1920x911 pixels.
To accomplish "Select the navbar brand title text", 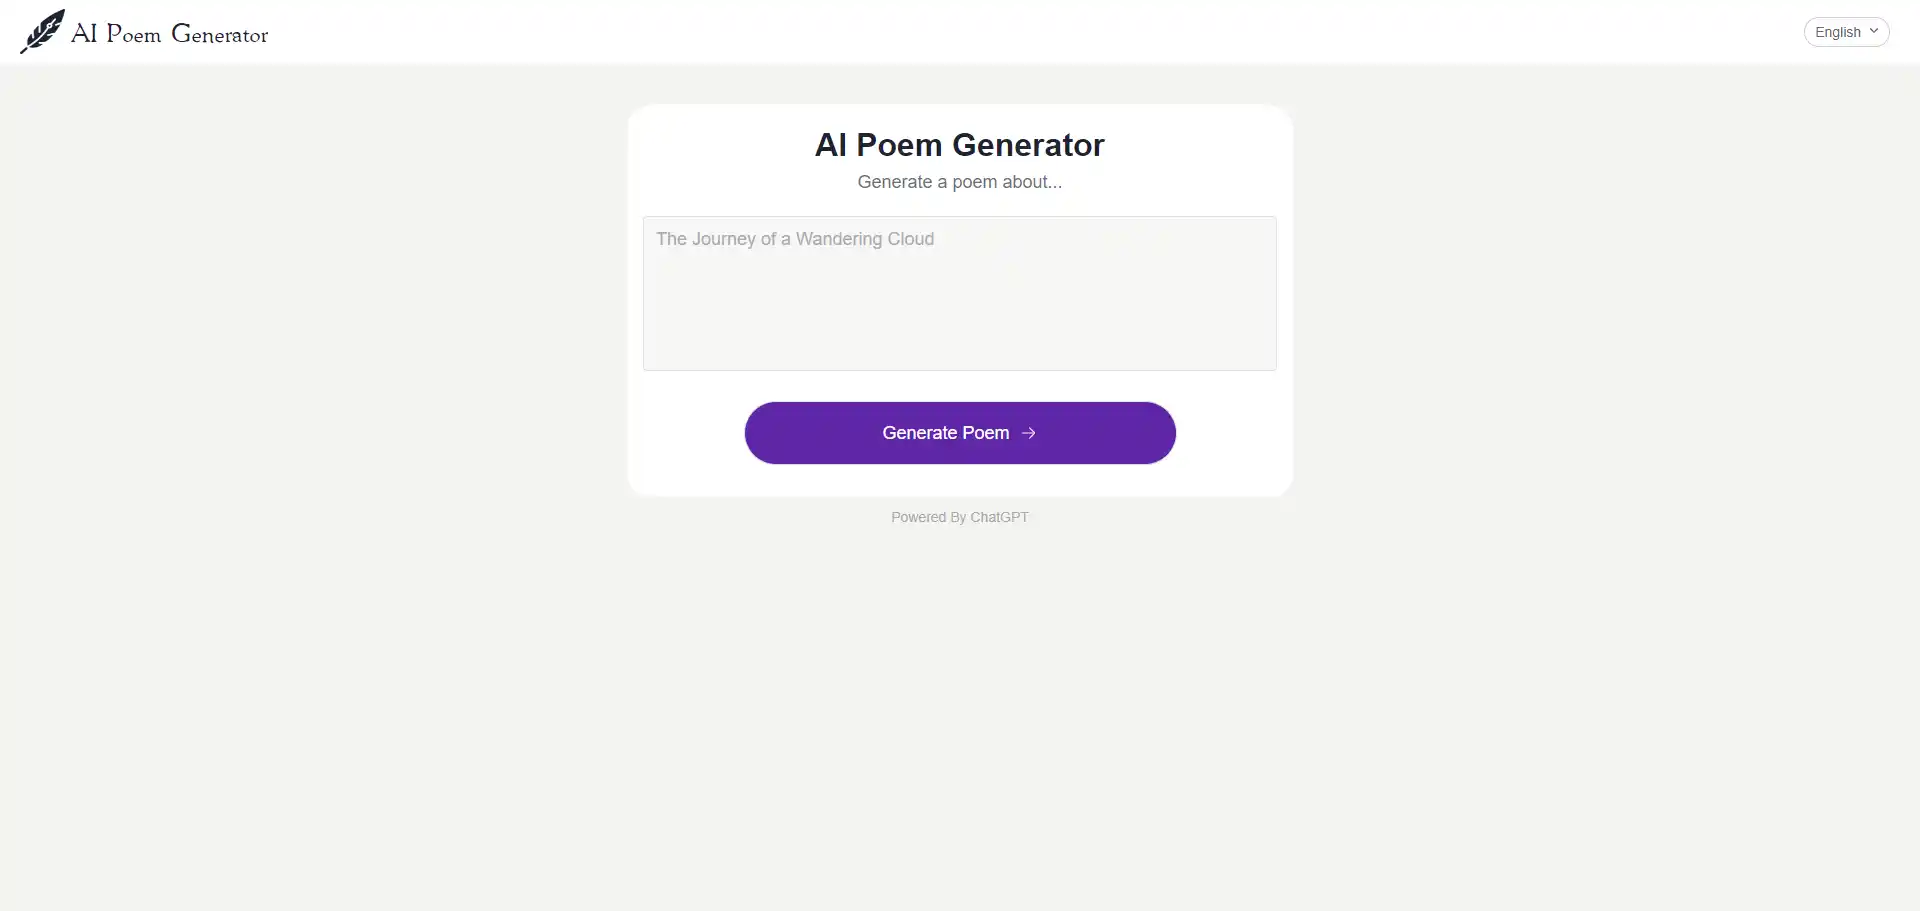I will tap(170, 33).
